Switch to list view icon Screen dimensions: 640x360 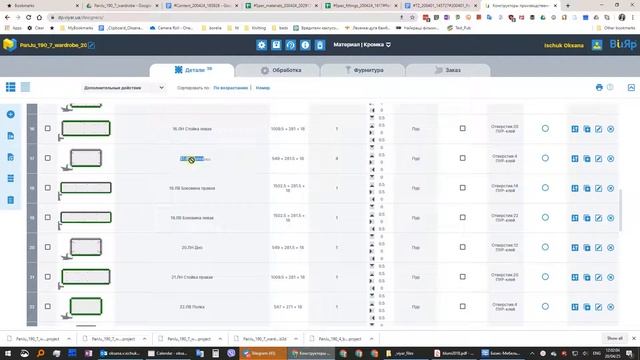click(x=11, y=87)
